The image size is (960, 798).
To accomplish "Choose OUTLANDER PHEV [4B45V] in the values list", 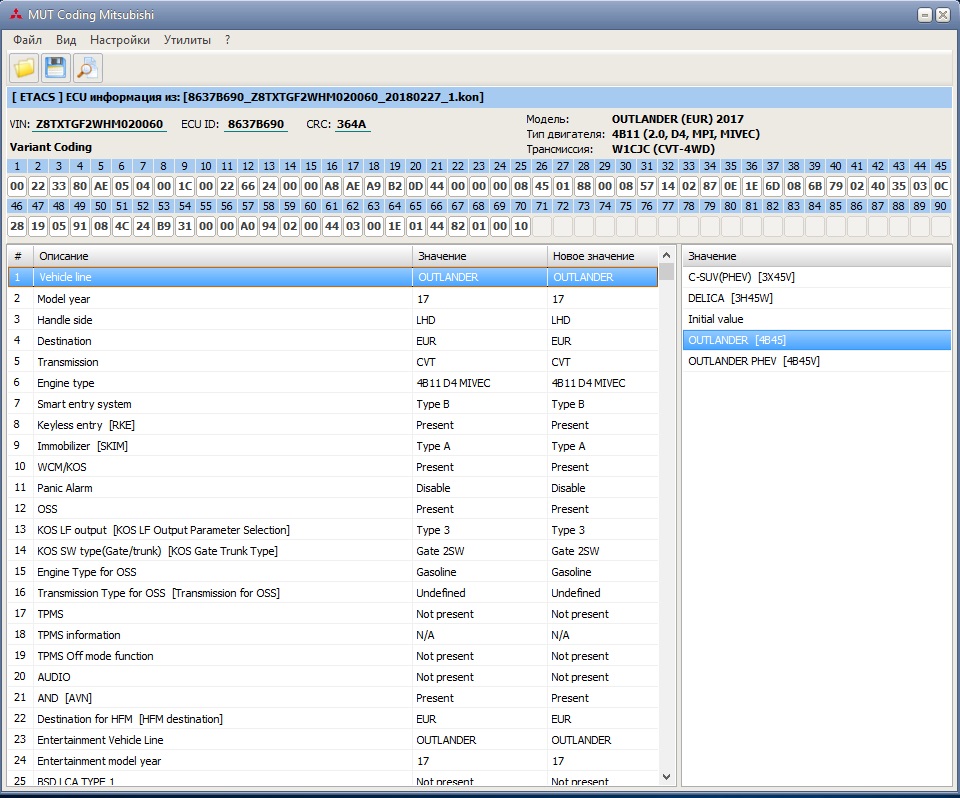I will (x=817, y=361).
